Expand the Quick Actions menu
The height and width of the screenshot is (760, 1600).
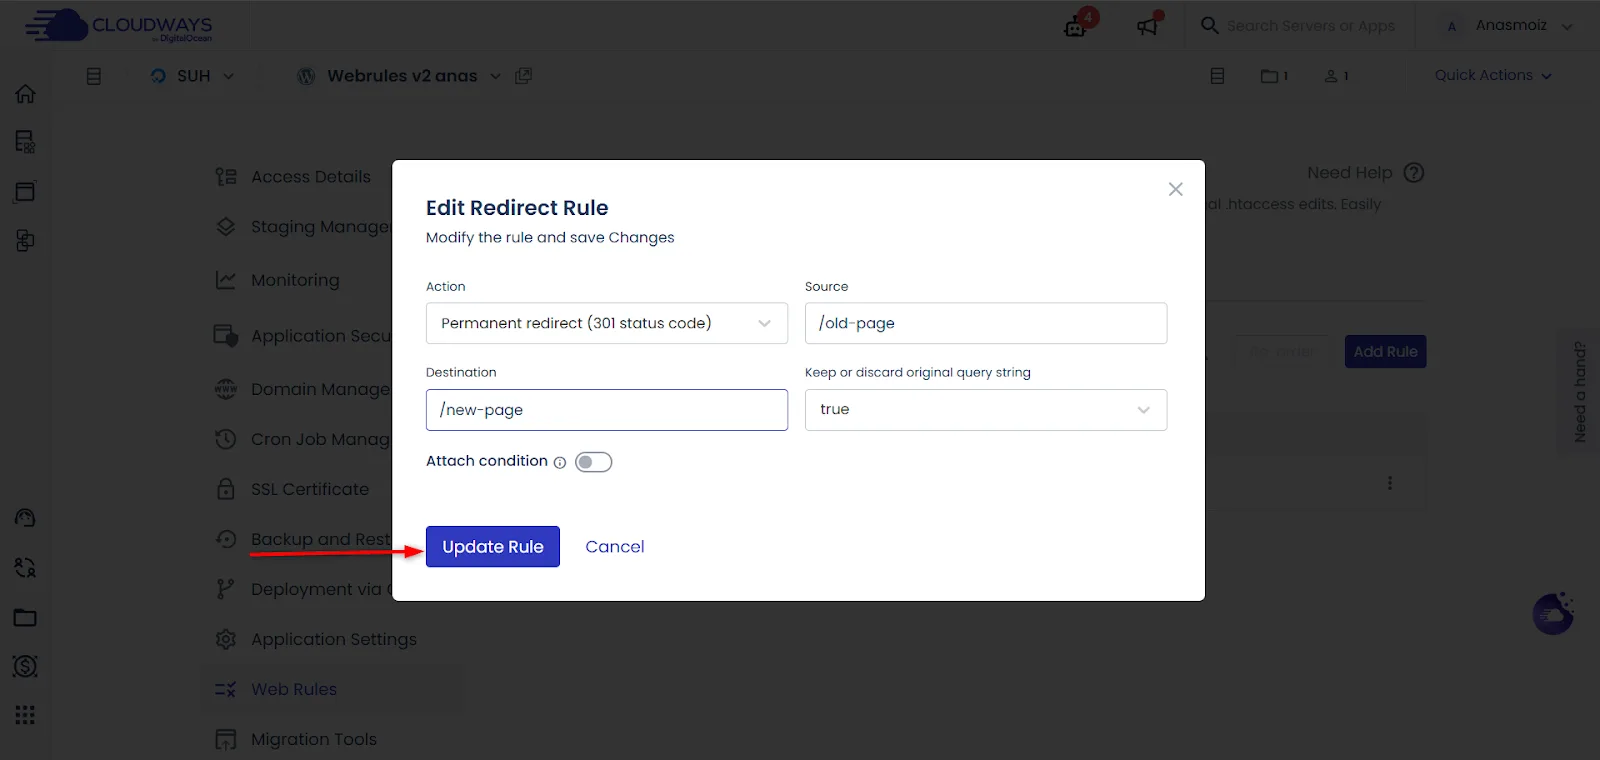(x=1493, y=75)
